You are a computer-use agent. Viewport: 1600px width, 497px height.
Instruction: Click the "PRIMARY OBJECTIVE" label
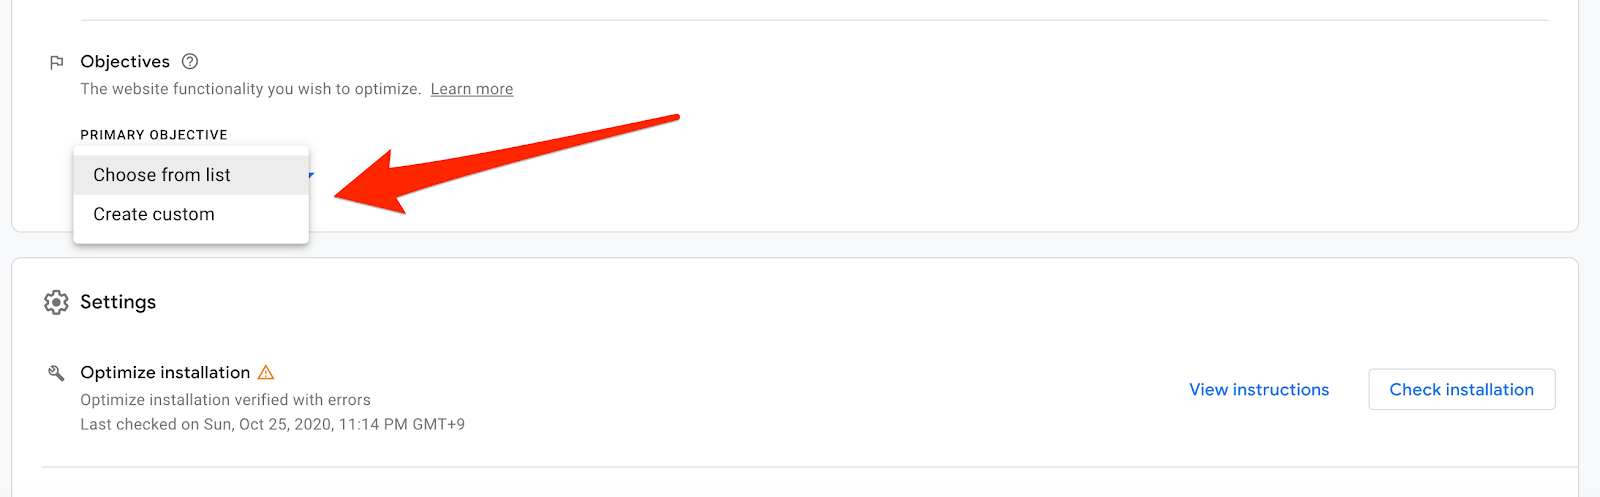pyautogui.click(x=154, y=135)
